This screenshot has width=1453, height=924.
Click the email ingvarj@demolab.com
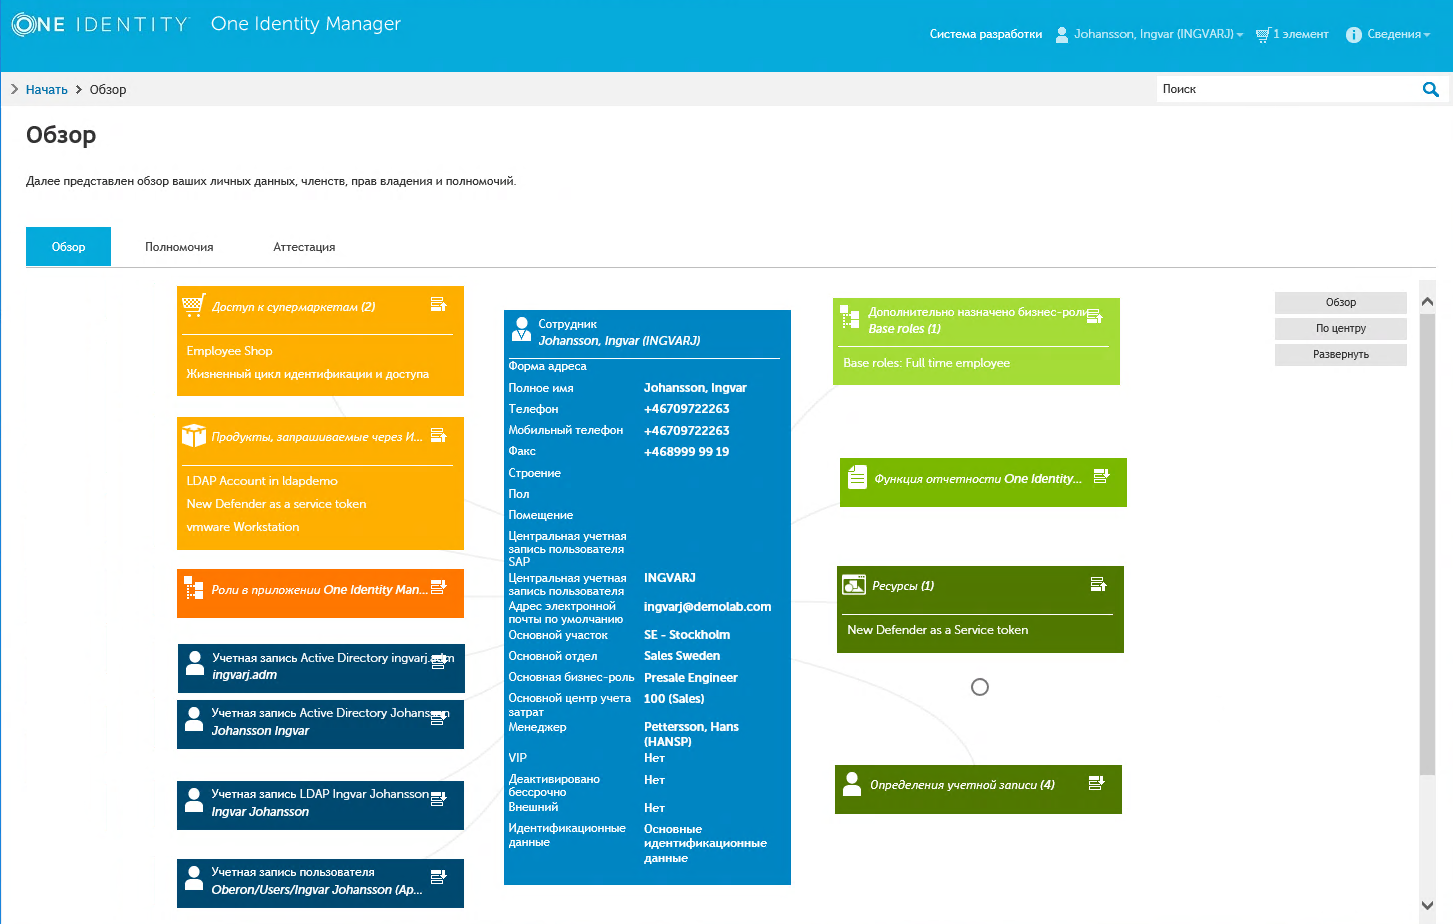pos(707,607)
